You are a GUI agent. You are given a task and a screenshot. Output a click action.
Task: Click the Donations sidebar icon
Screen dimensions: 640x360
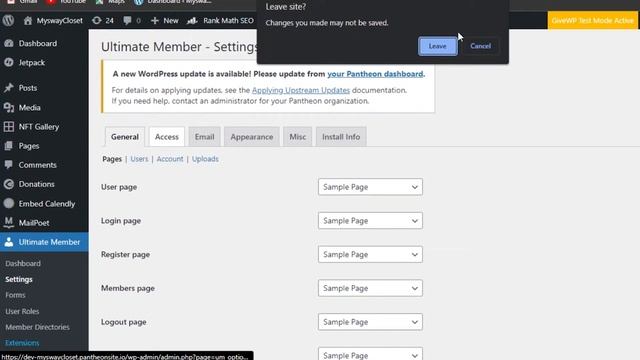[x=9, y=184]
